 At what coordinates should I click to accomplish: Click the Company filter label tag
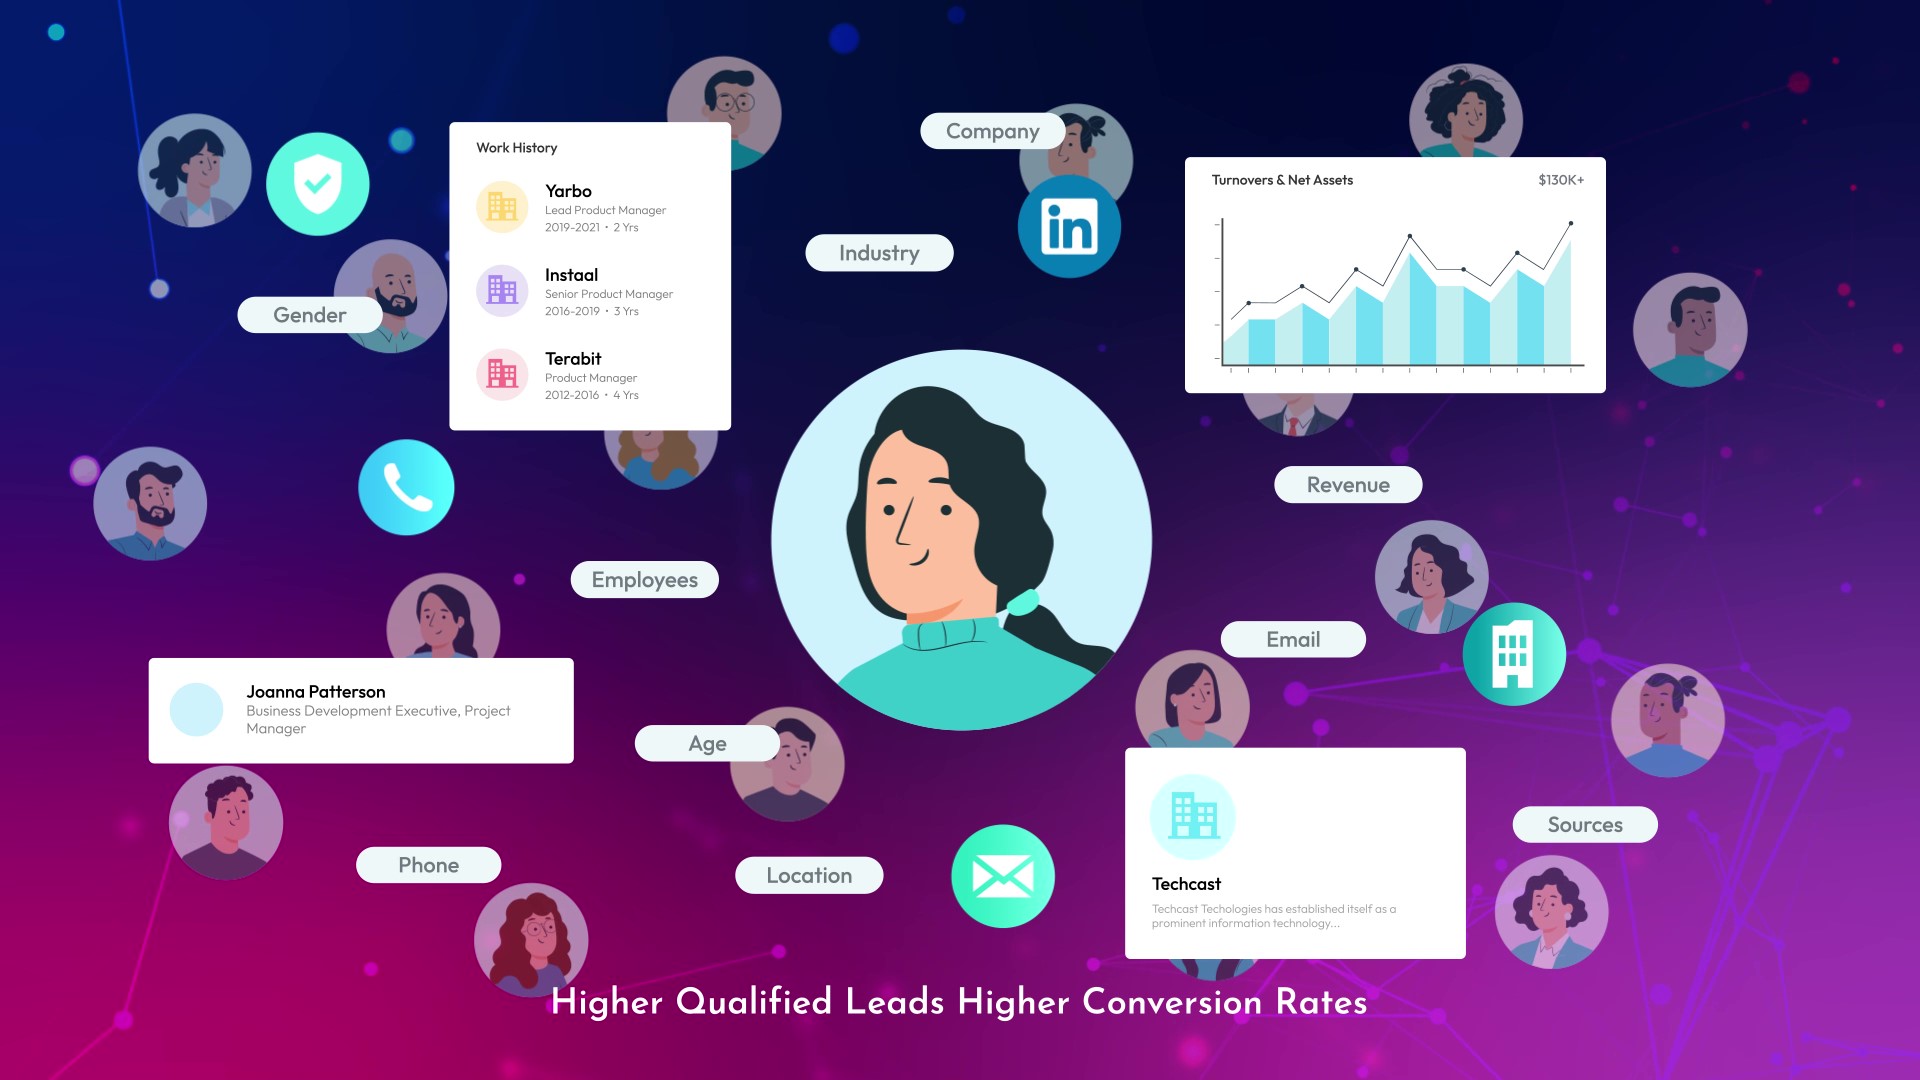pyautogui.click(x=992, y=129)
